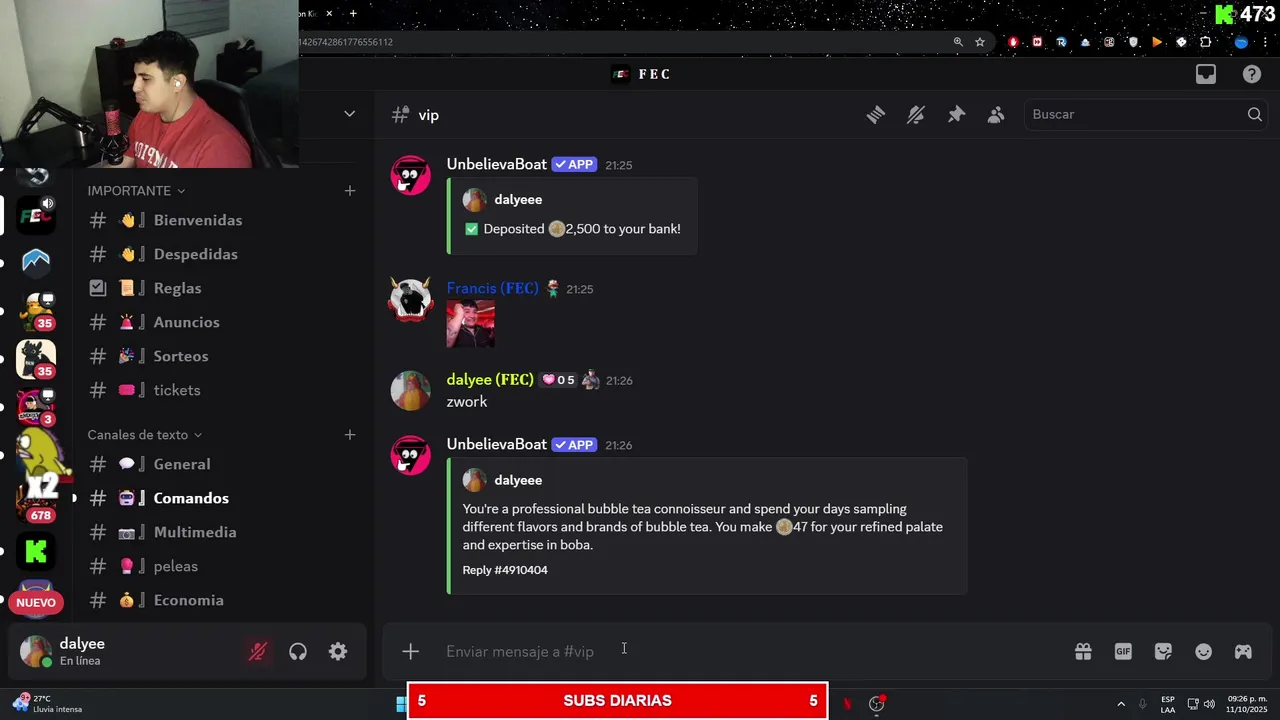Open user settings gear icon

pyautogui.click(x=338, y=652)
